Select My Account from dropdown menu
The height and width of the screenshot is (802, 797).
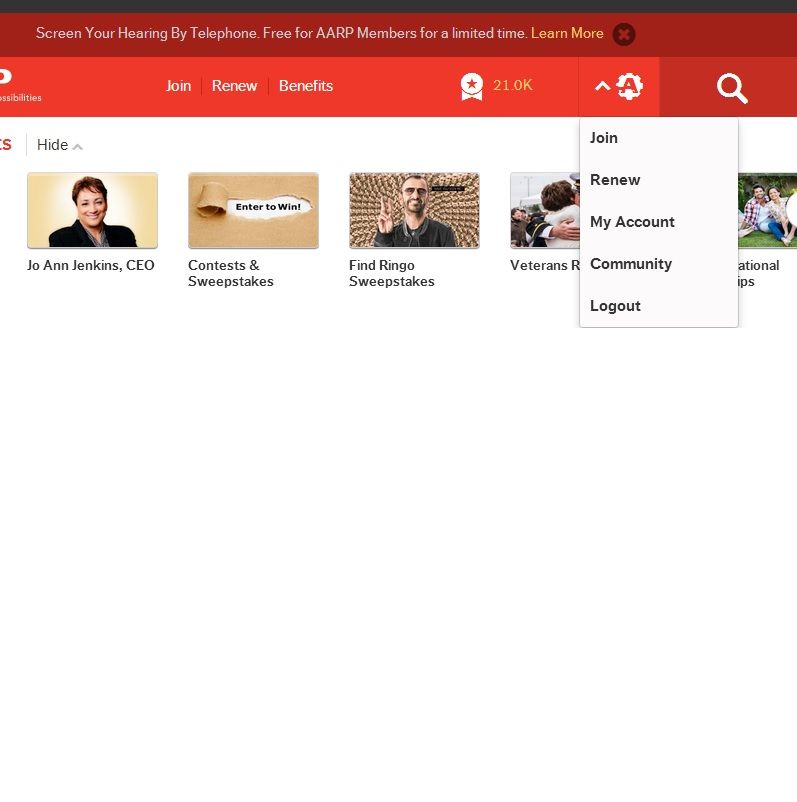coord(632,222)
